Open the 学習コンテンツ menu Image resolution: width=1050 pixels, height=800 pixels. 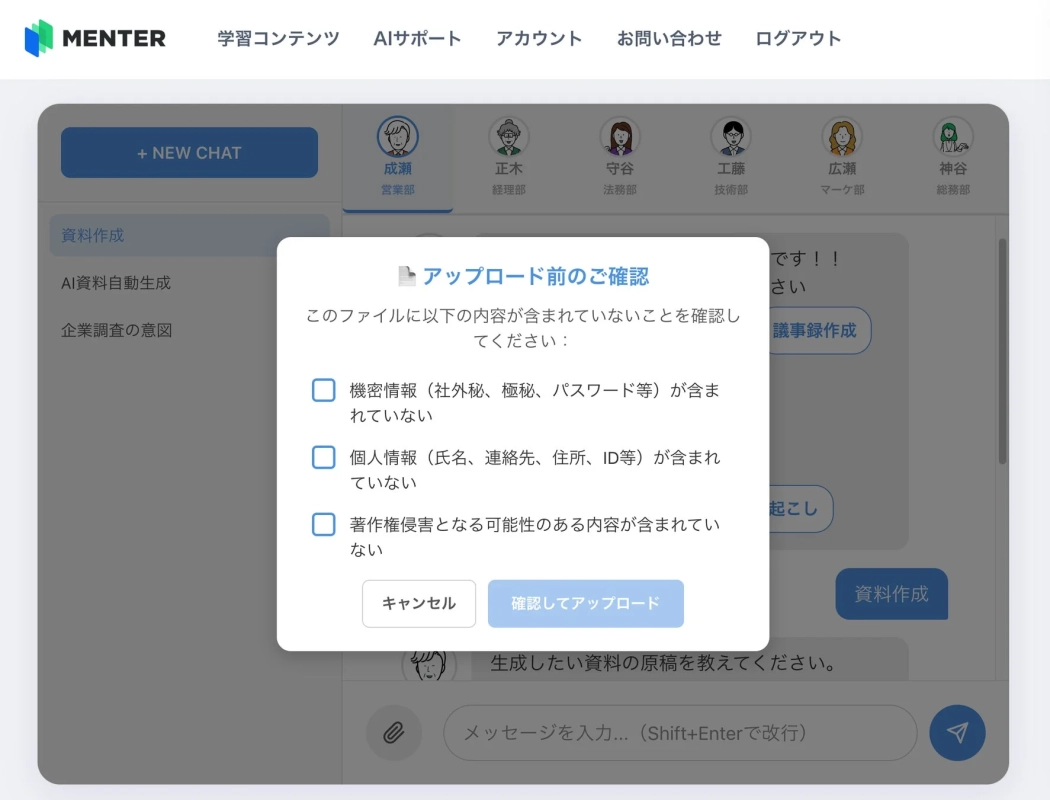click(277, 38)
